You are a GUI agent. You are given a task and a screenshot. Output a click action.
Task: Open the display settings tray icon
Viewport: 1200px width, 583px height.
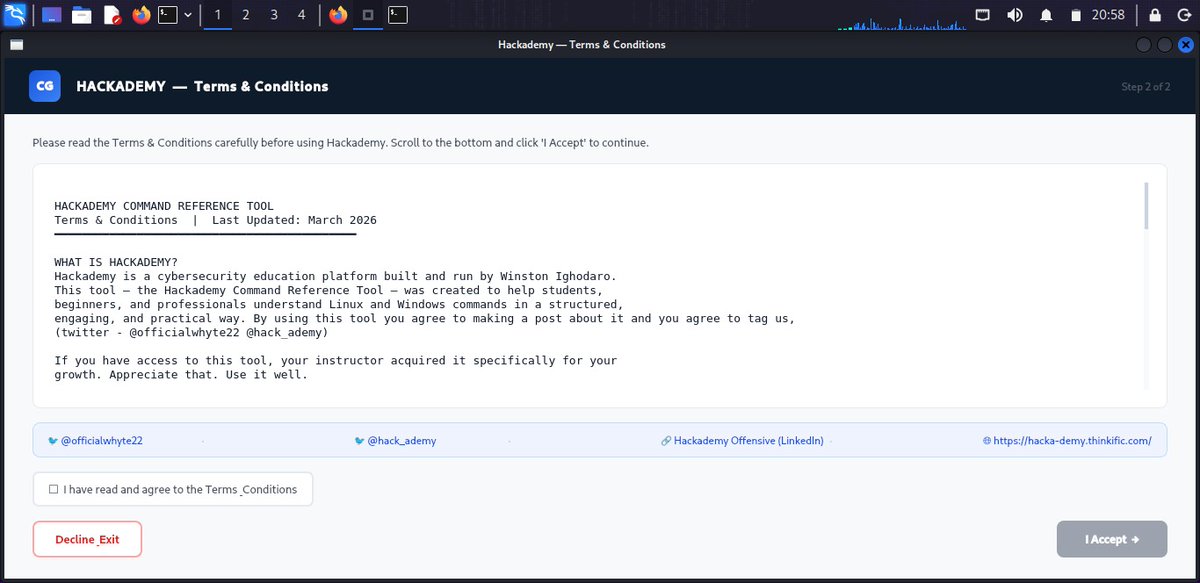tap(983, 15)
